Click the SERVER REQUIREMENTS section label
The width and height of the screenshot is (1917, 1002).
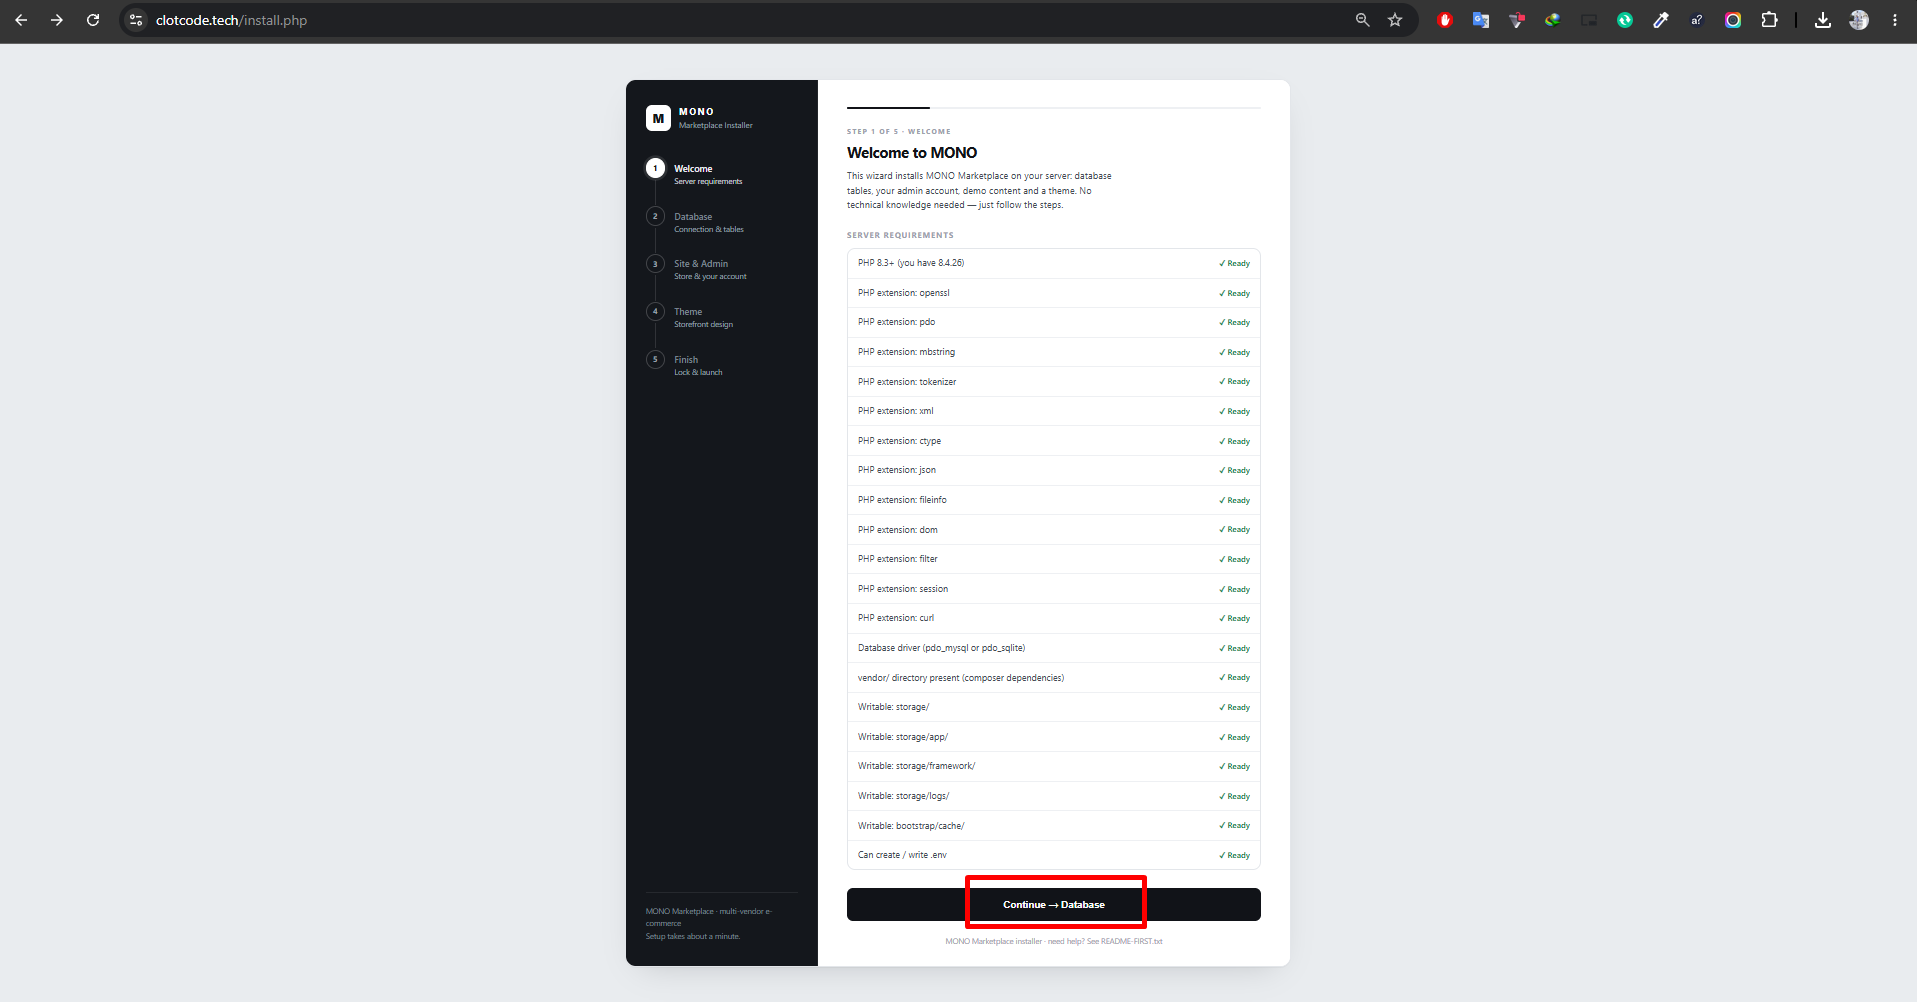tap(900, 236)
